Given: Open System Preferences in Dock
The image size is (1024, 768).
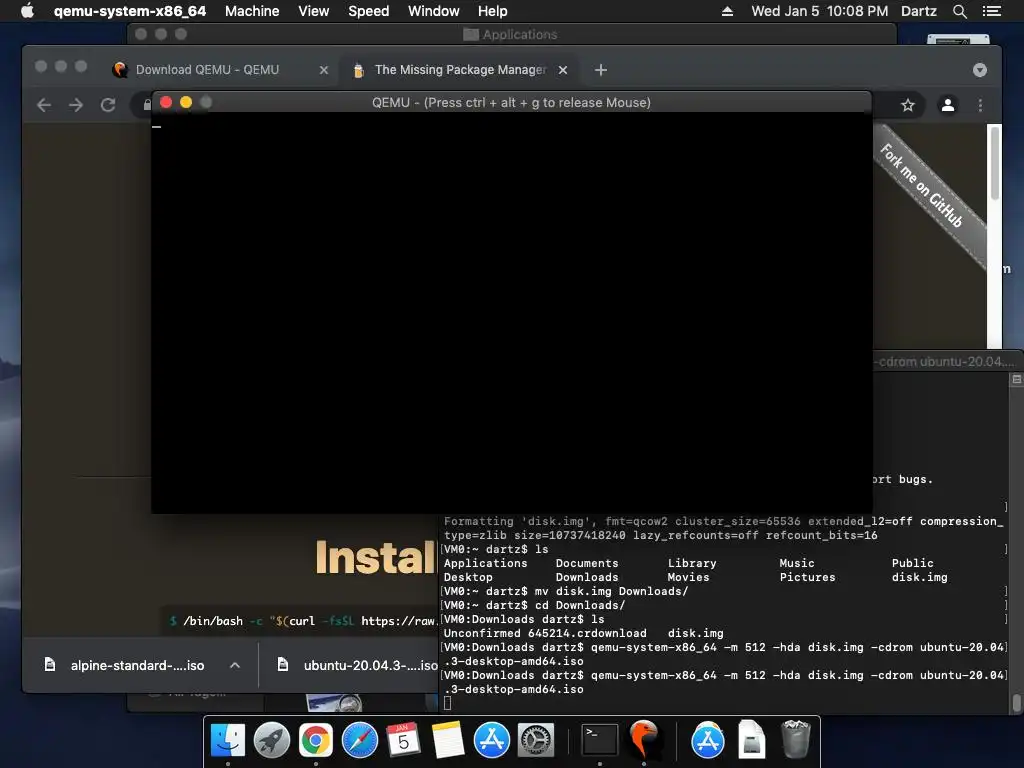Looking at the screenshot, I should (536, 740).
